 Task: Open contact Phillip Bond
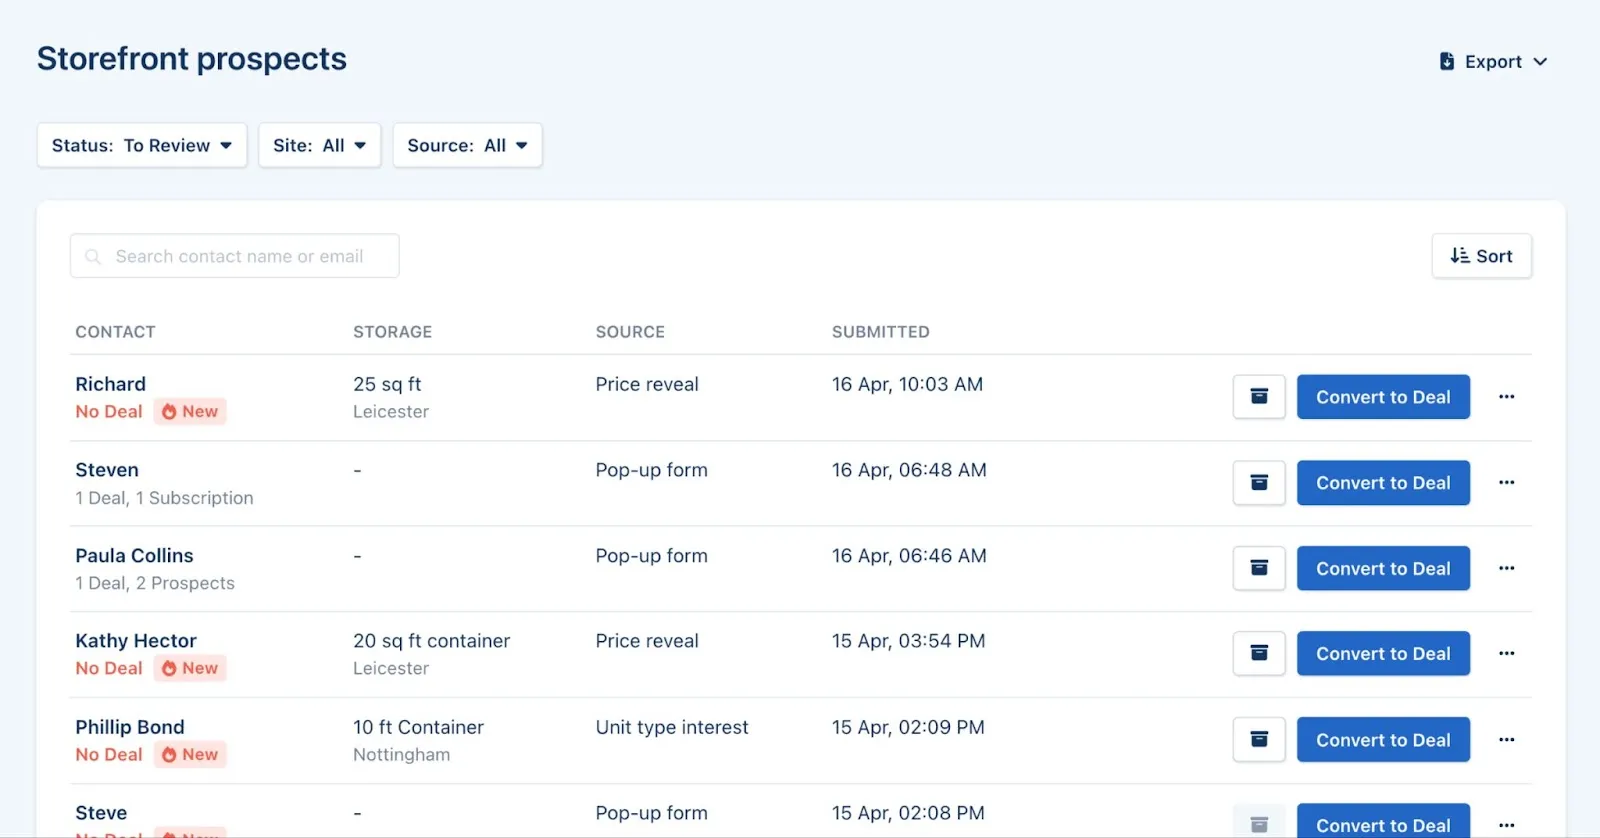pyautogui.click(x=130, y=727)
